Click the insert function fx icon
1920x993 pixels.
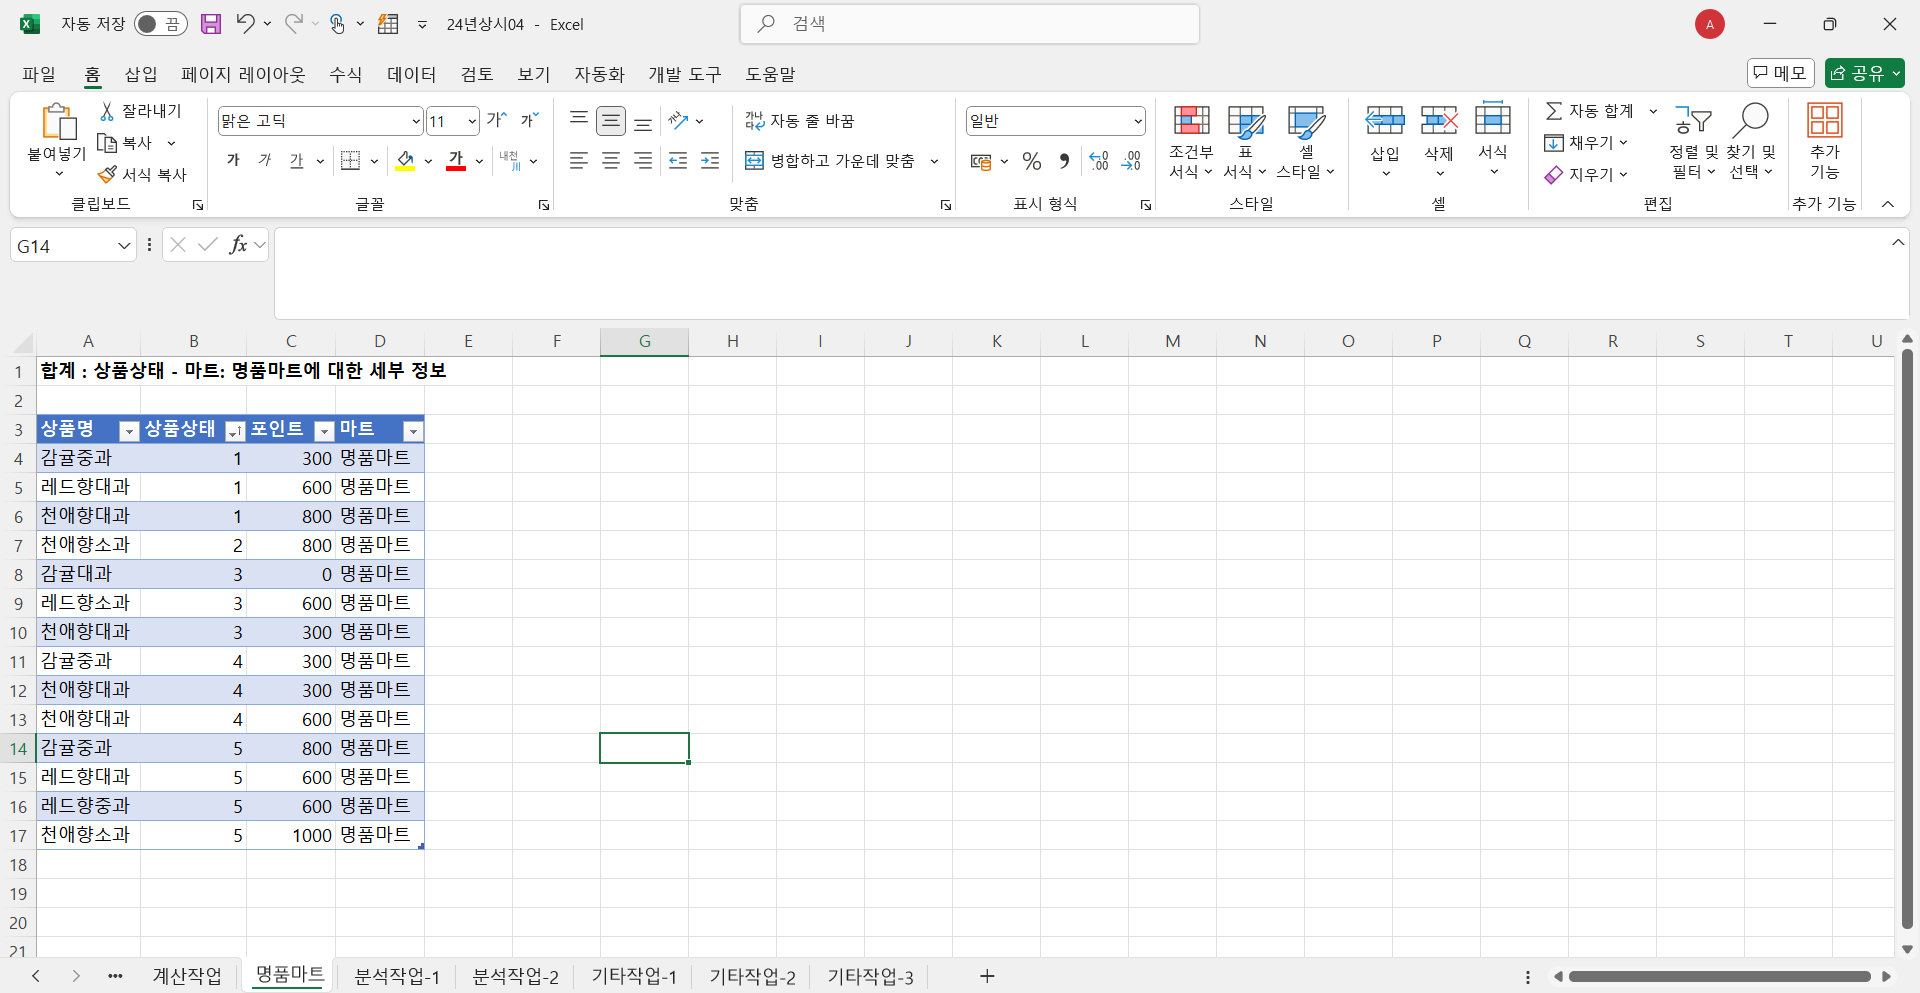pyautogui.click(x=238, y=245)
